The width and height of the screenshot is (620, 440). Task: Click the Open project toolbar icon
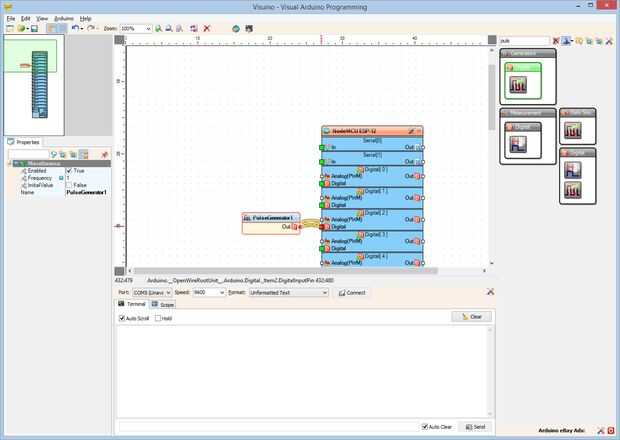click(21, 29)
